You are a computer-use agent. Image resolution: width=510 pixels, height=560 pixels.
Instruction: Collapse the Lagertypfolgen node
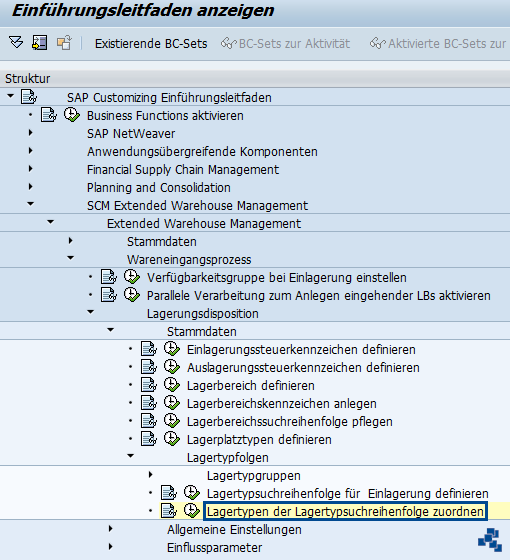point(130,456)
